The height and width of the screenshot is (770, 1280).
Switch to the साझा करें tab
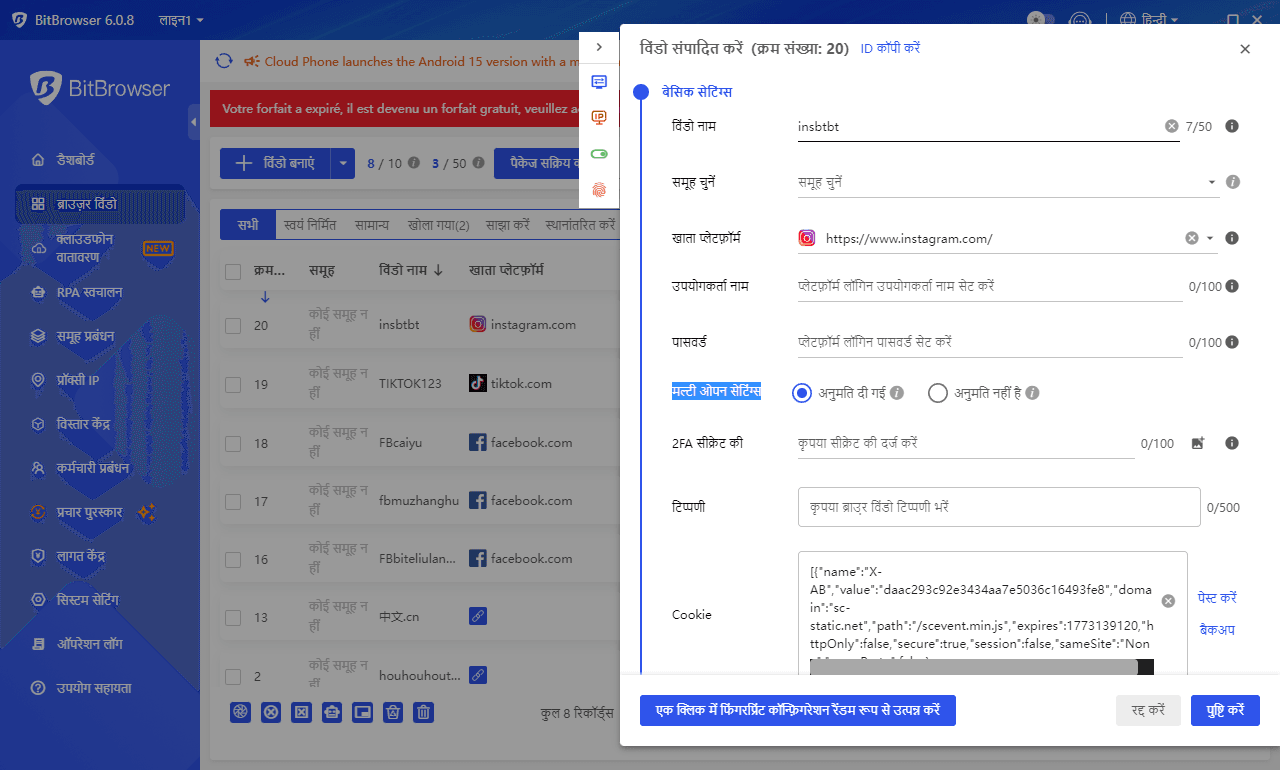coord(507,225)
